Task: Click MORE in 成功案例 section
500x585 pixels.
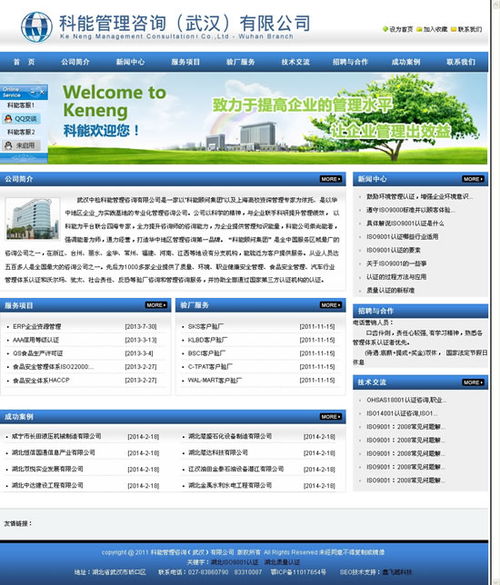Action: click(331, 417)
